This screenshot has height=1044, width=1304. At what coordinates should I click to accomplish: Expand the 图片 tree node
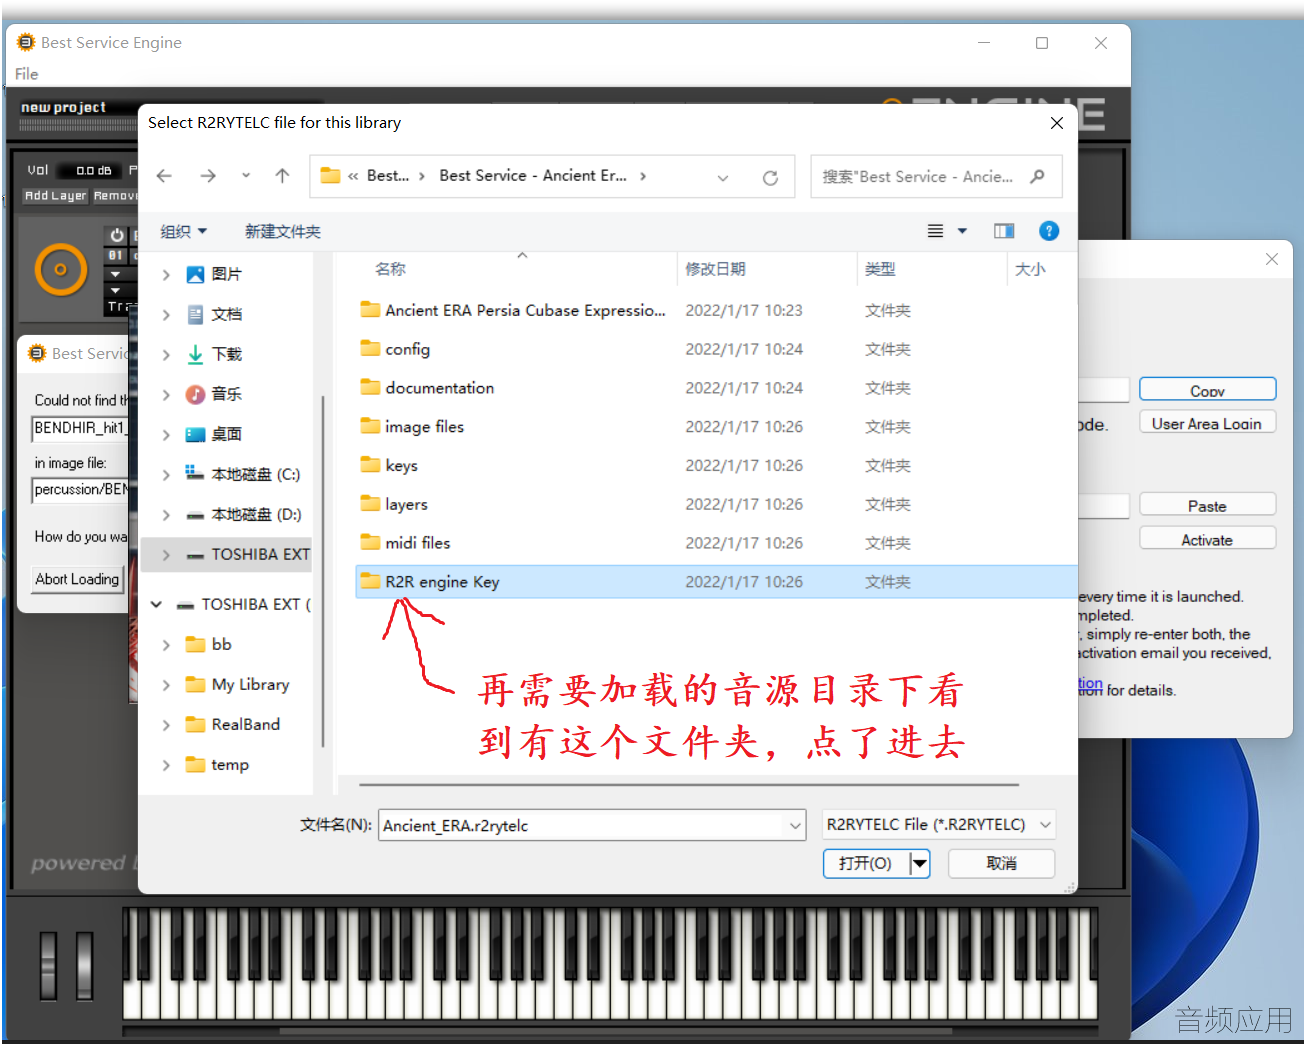[166, 274]
